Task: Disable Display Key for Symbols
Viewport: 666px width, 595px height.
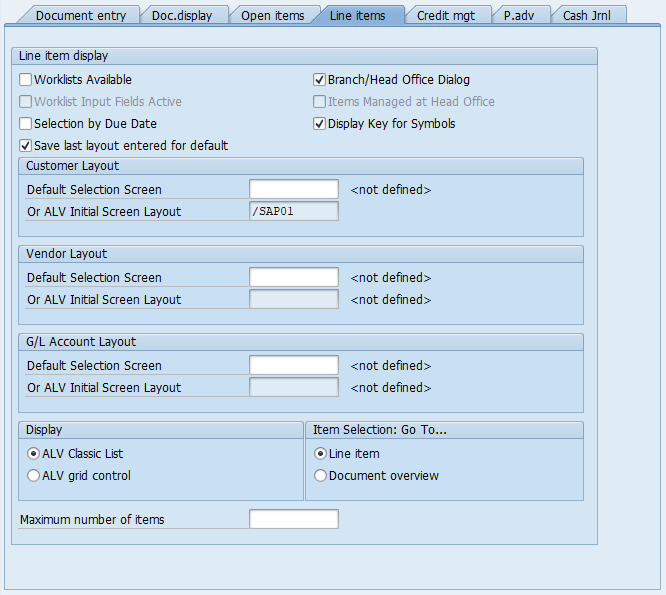Action: coord(319,124)
